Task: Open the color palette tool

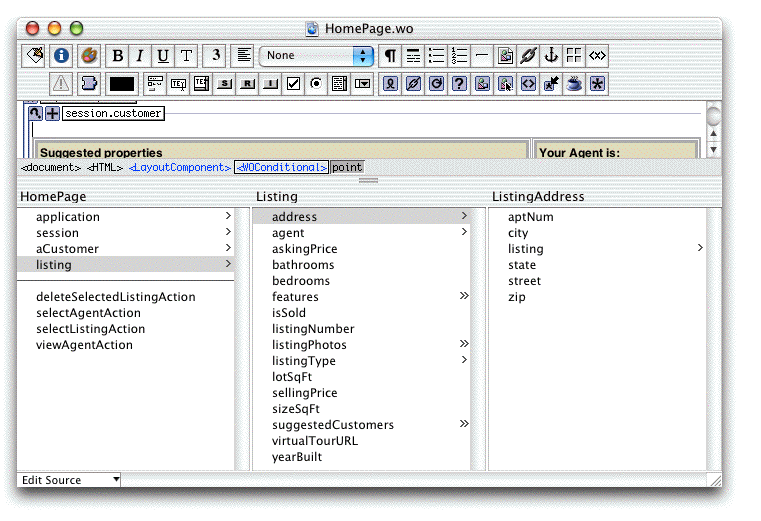Action: [x=88, y=56]
